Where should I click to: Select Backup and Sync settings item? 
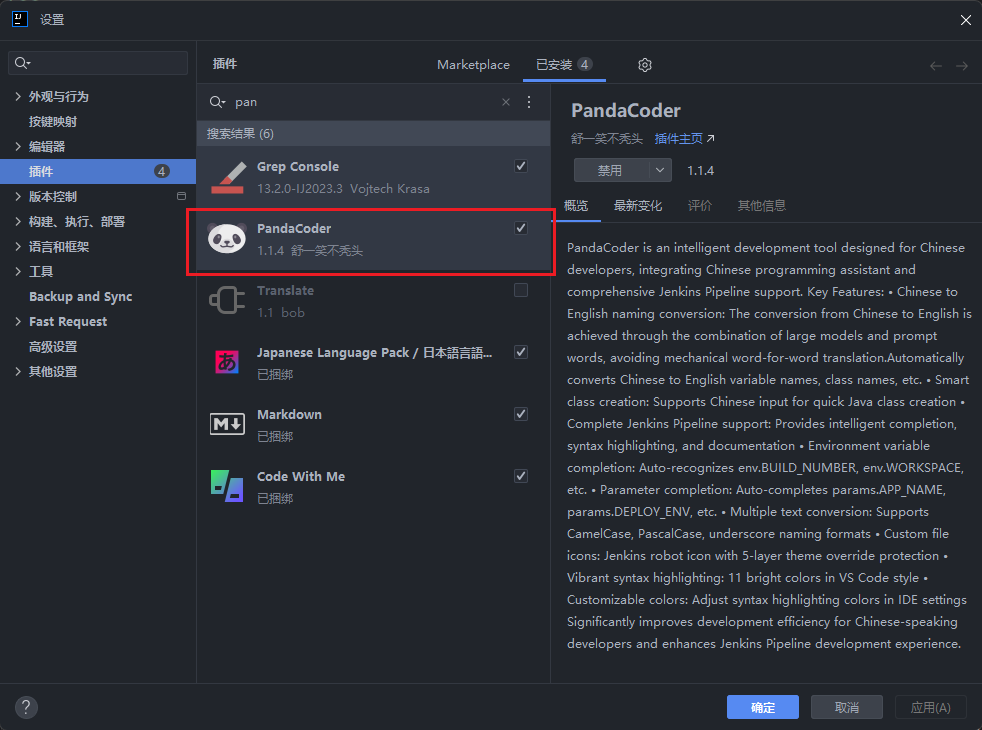click(81, 297)
